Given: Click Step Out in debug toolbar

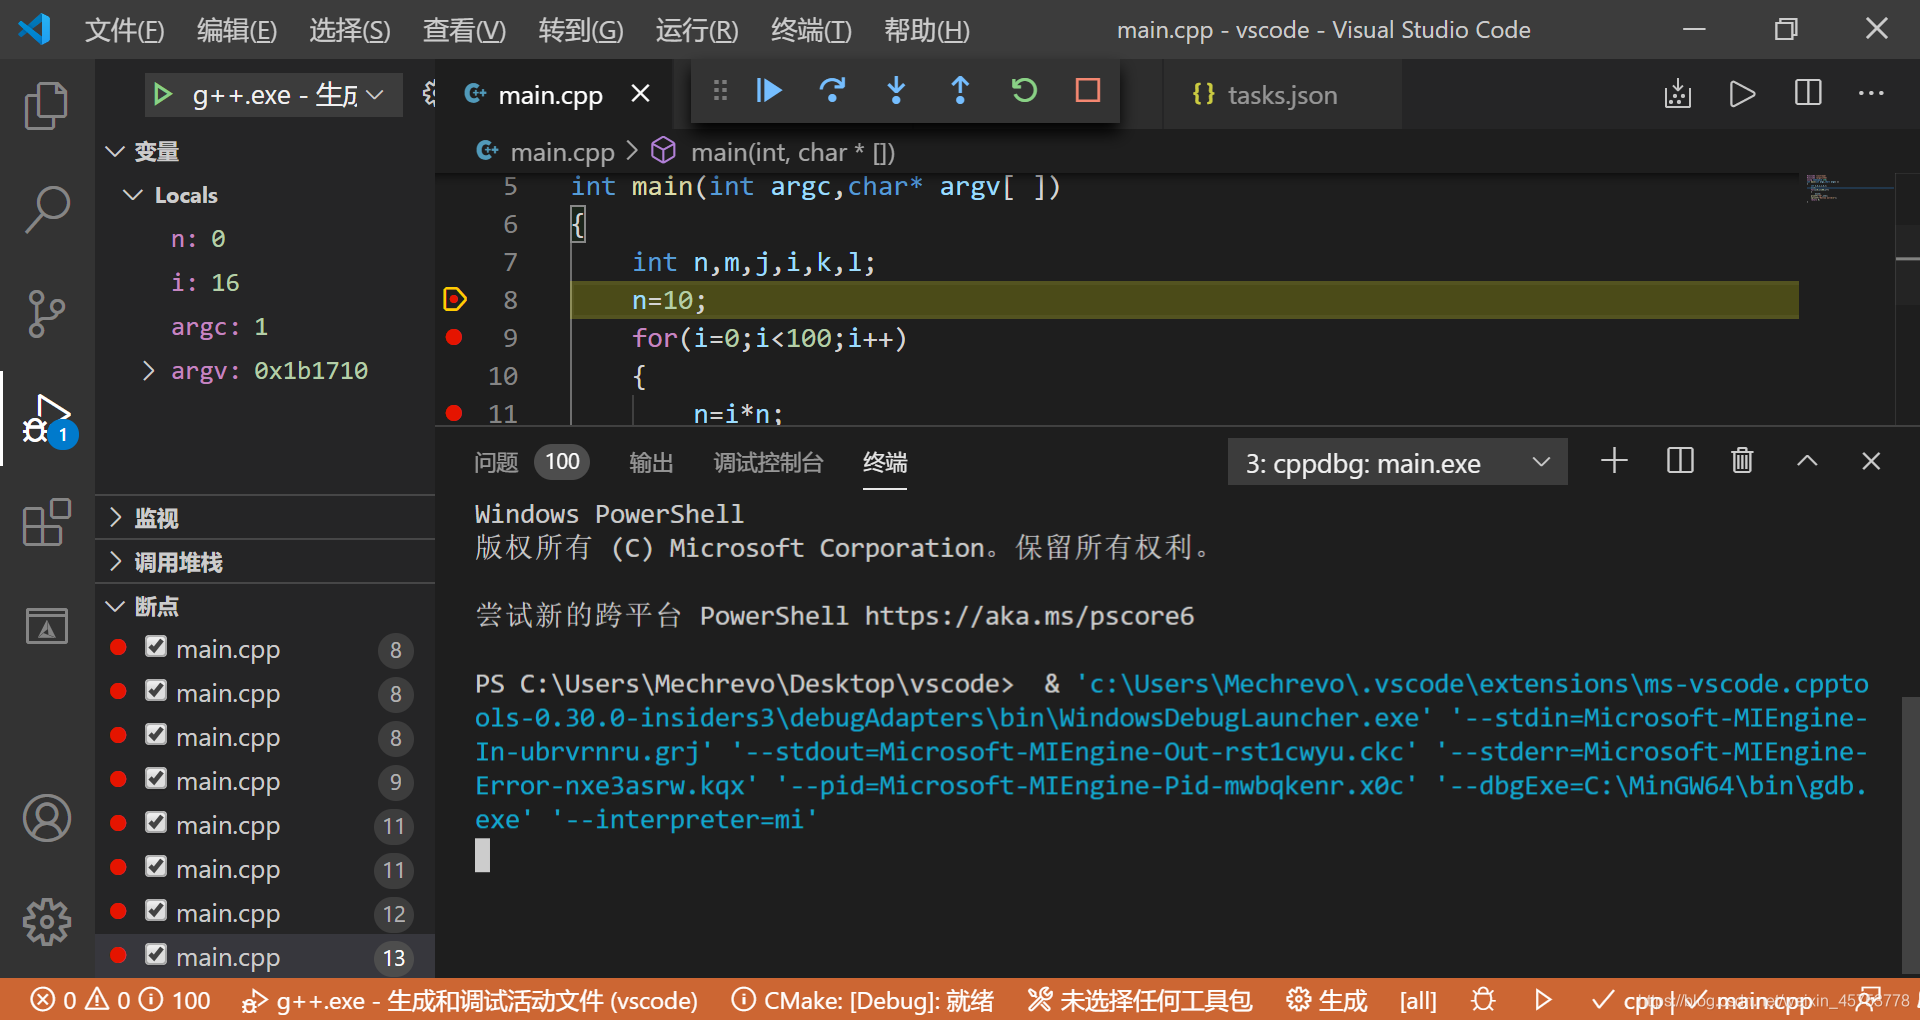Looking at the screenshot, I should 960,91.
